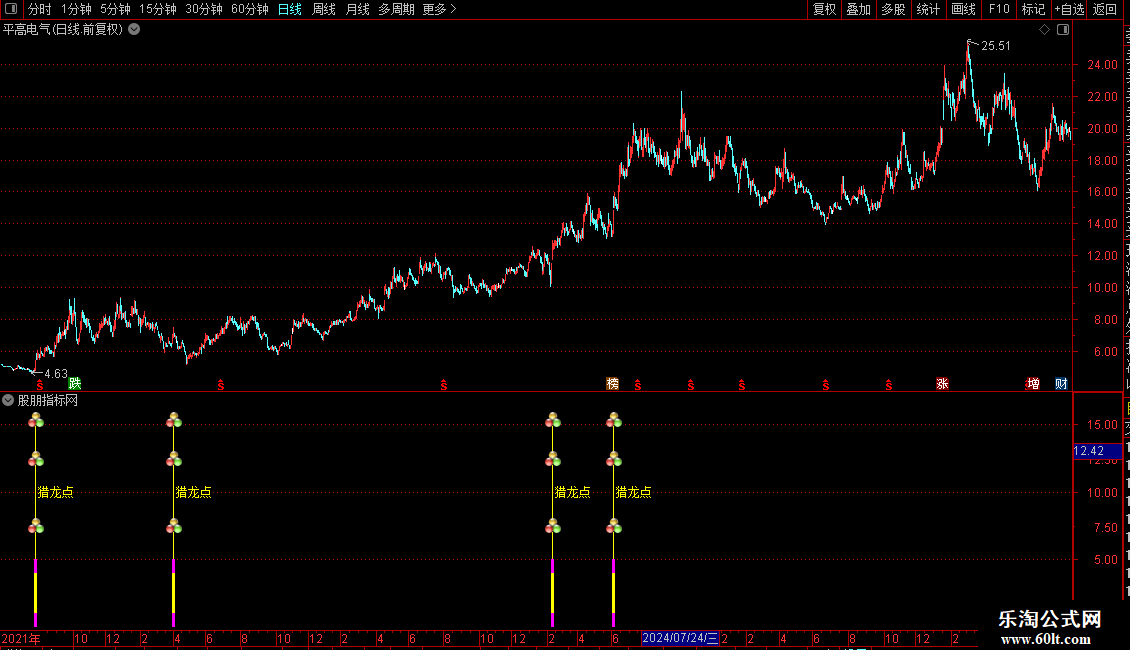Click the diamond icon at chart top-right

coord(1044,30)
